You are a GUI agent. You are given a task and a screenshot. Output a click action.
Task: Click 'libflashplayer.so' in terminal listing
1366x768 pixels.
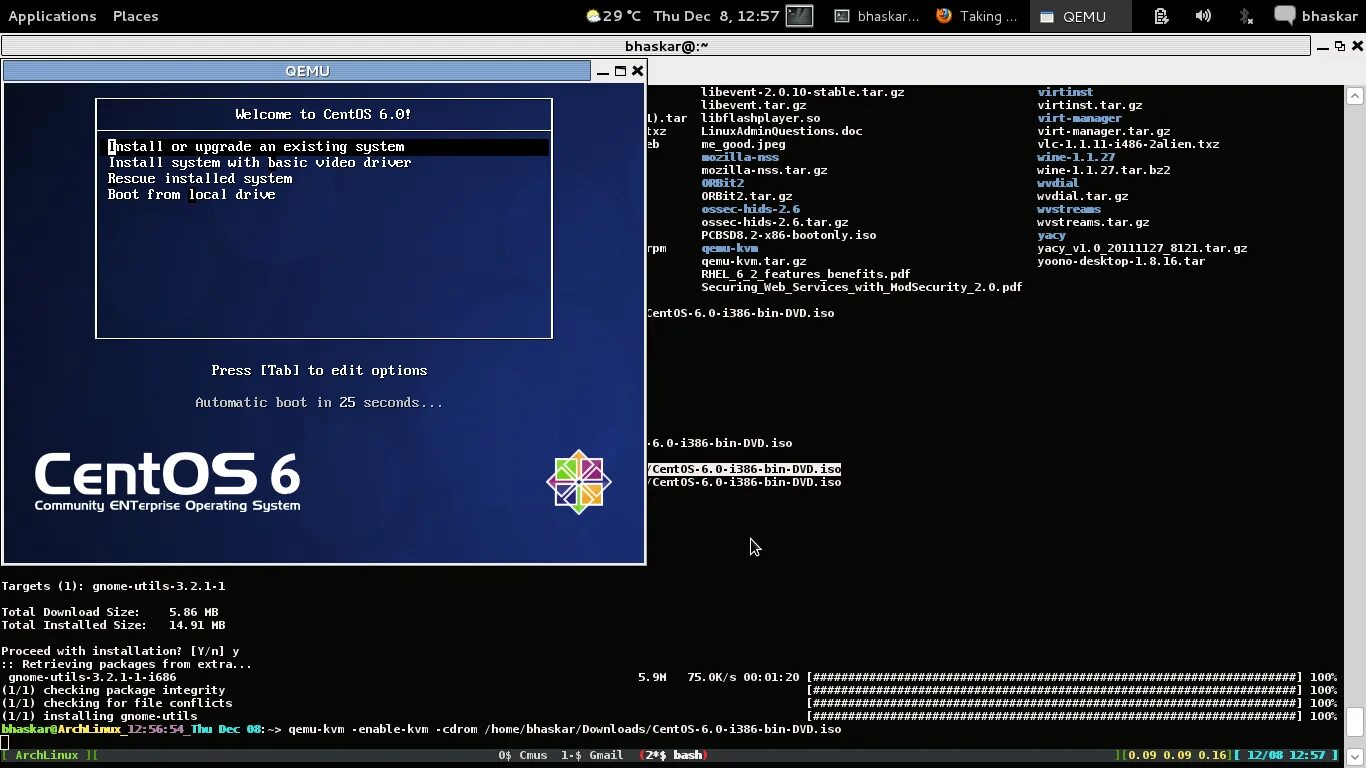pyautogui.click(x=760, y=118)
